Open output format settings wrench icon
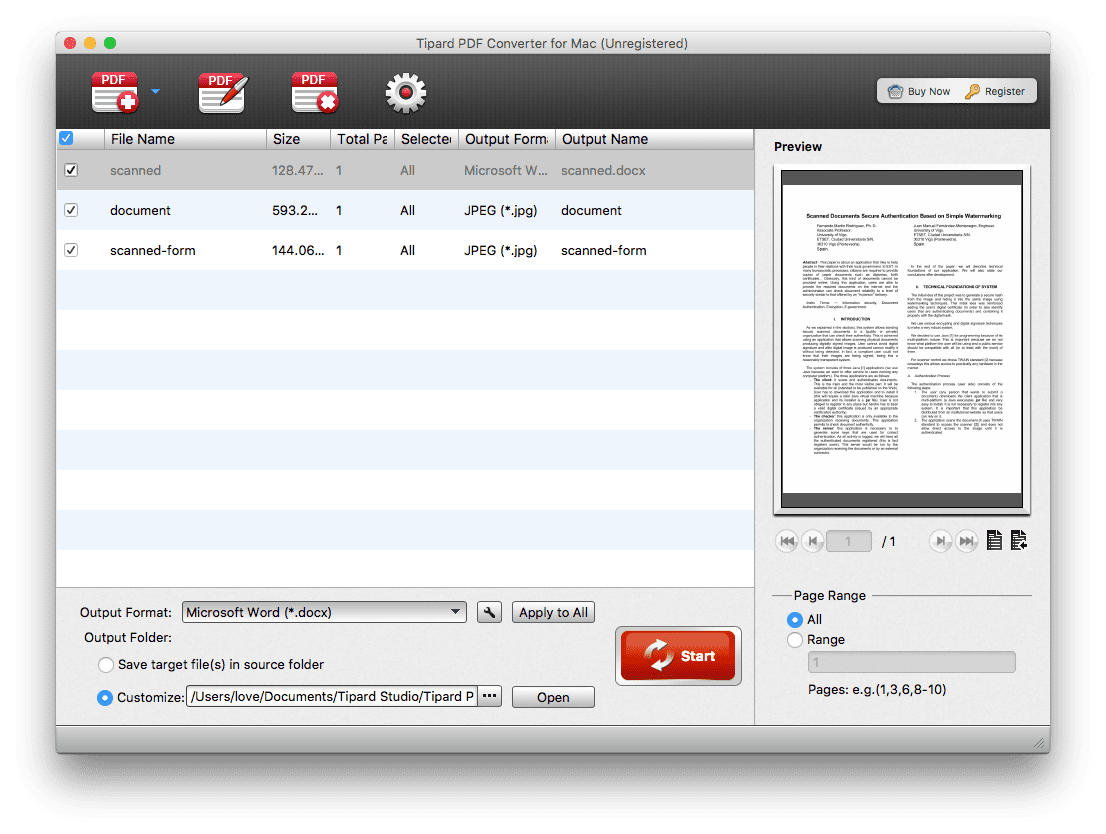 (x=489, y=612)
